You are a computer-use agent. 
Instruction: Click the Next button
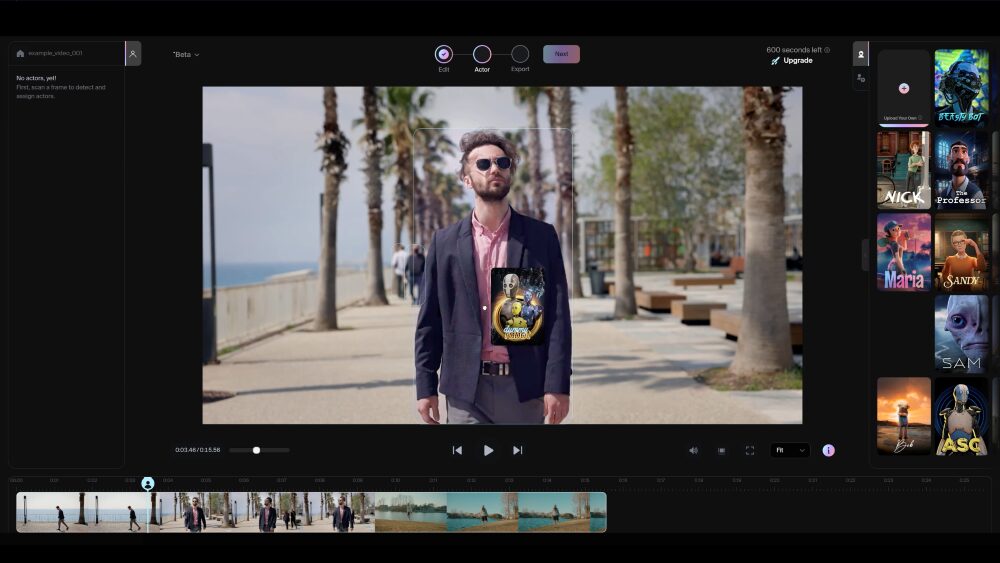click(561, 54)
